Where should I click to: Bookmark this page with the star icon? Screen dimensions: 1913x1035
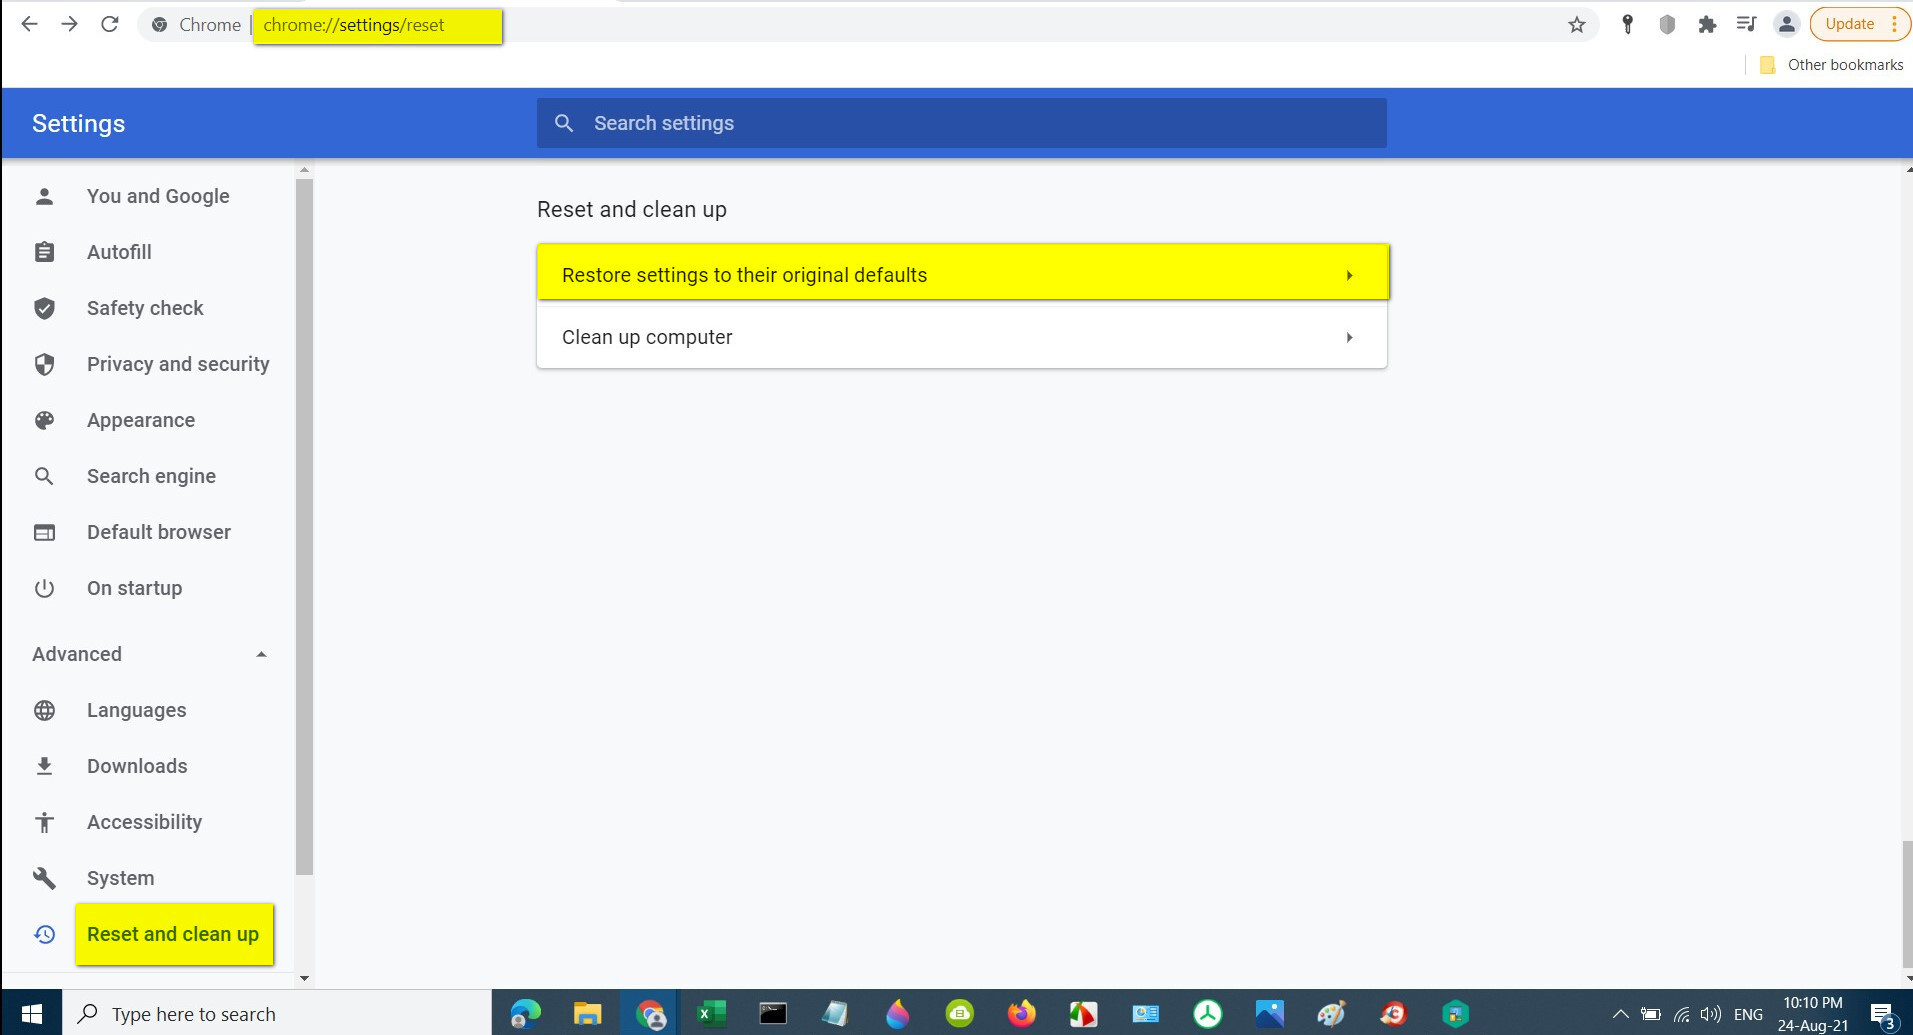(x=1577, y=25)
